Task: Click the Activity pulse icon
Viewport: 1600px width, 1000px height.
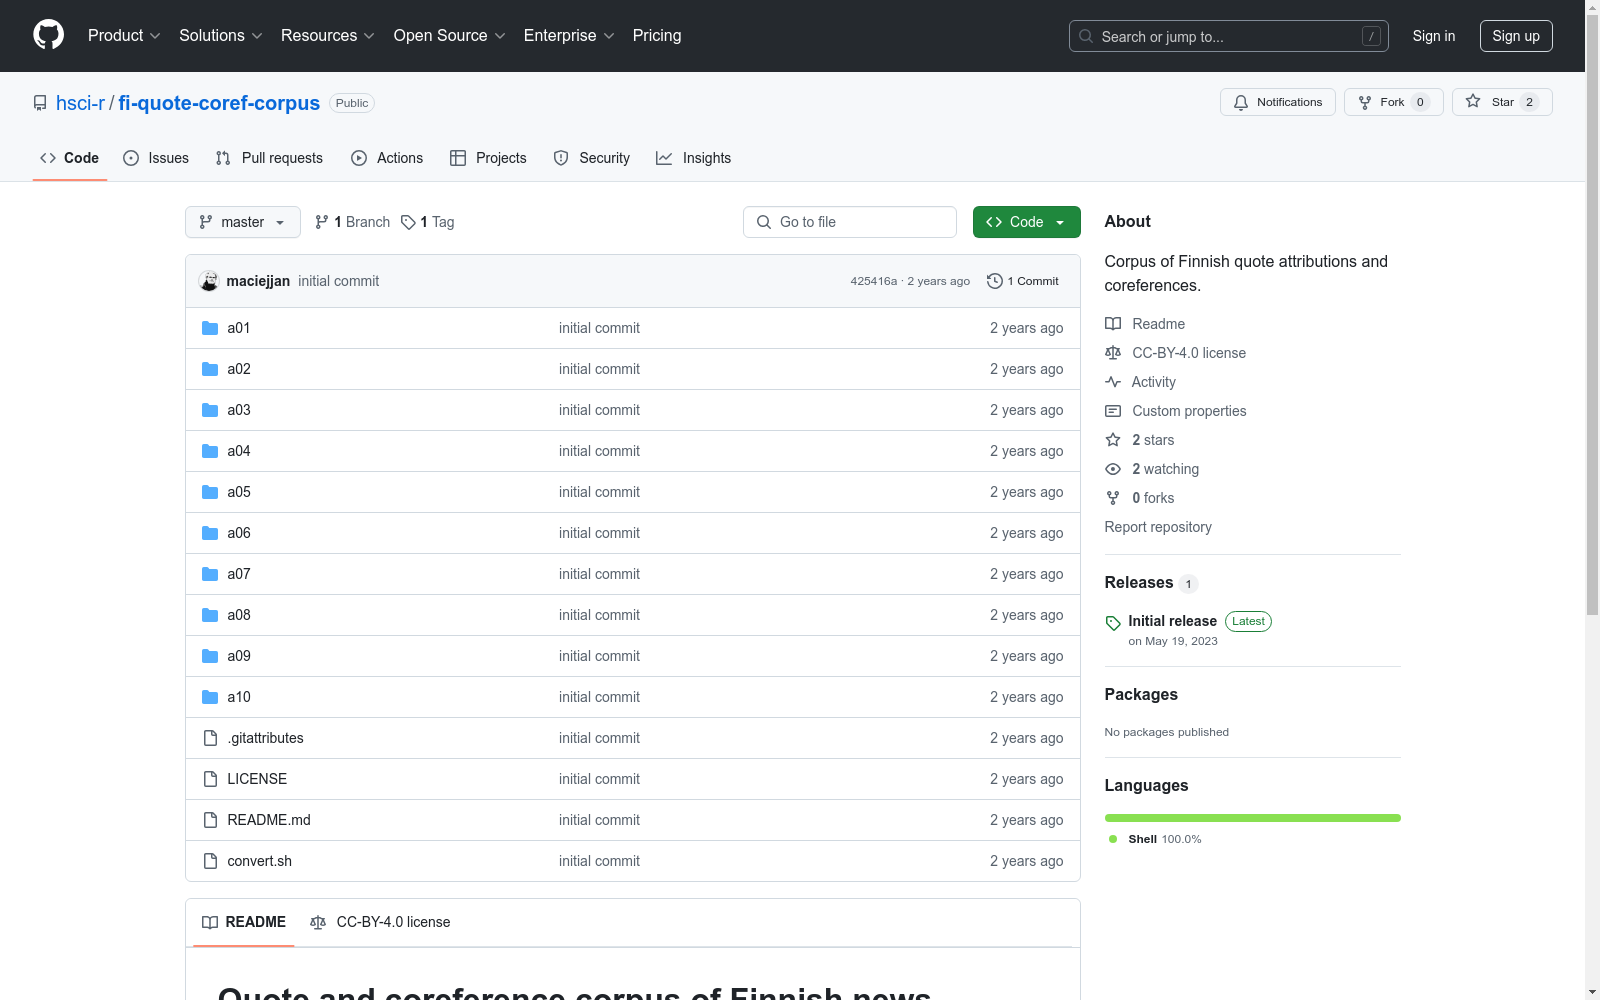Action: [x=1113, y=382]
